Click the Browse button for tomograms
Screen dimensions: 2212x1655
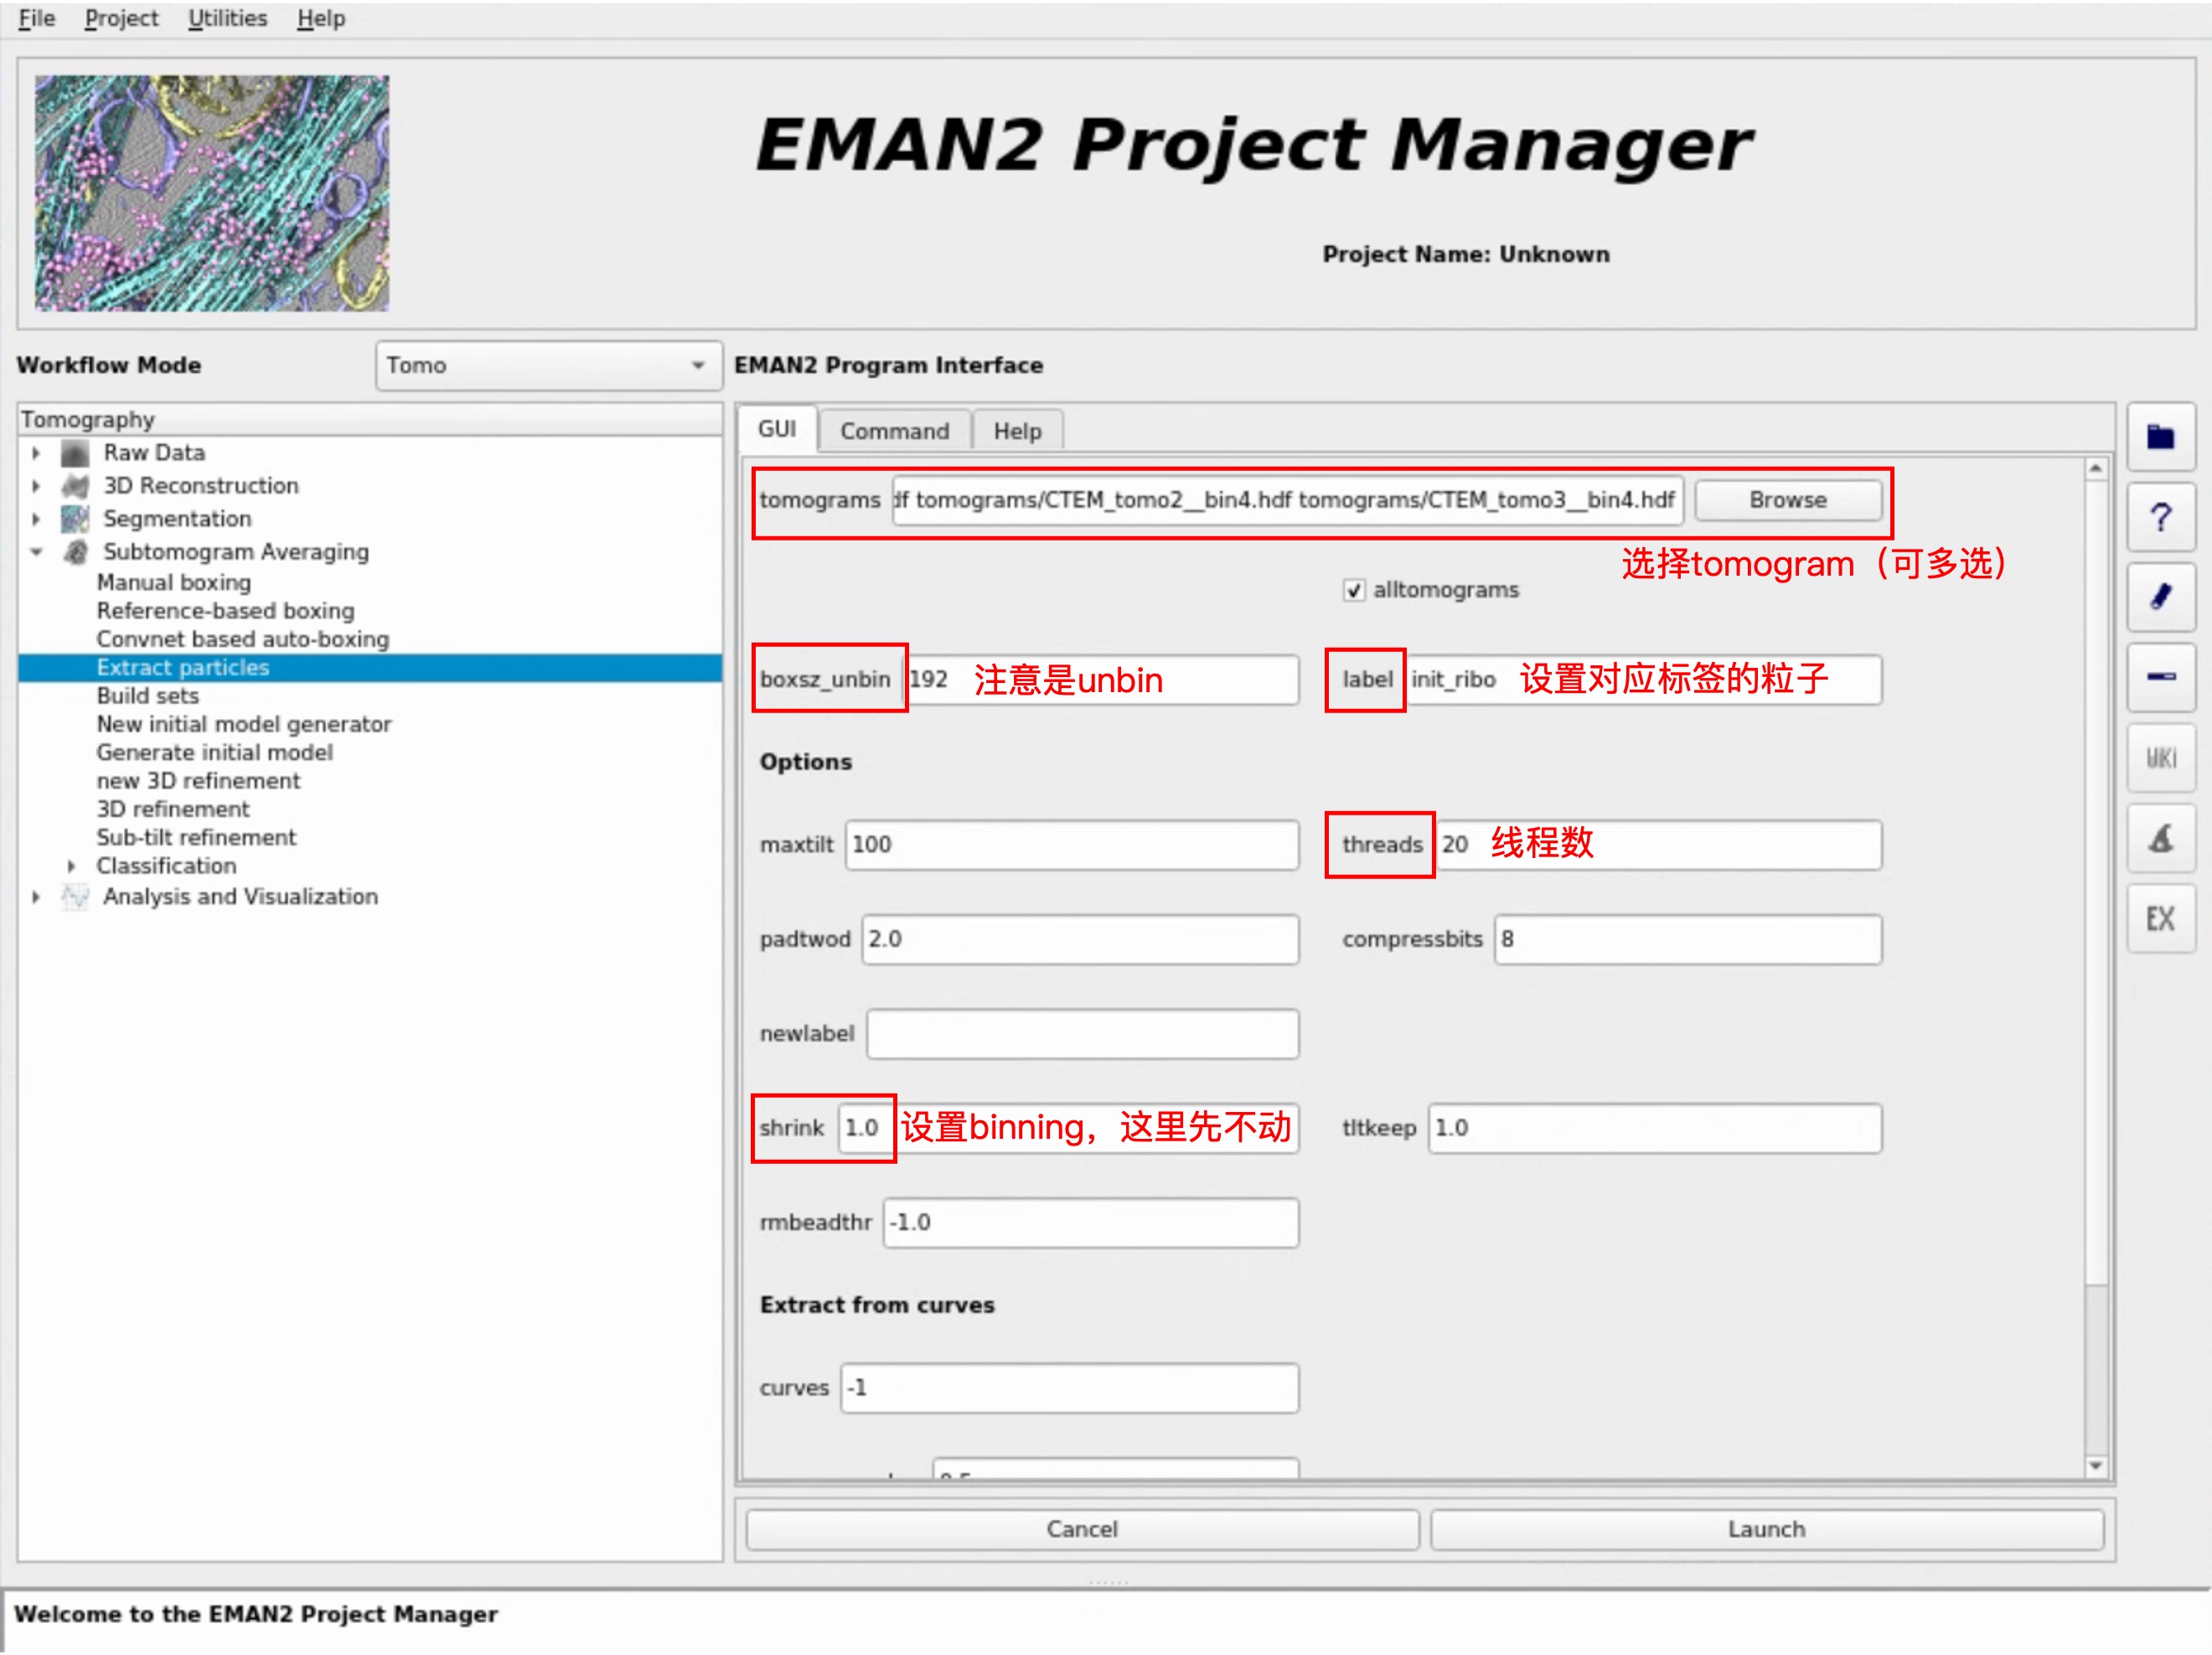point(1788,500)
